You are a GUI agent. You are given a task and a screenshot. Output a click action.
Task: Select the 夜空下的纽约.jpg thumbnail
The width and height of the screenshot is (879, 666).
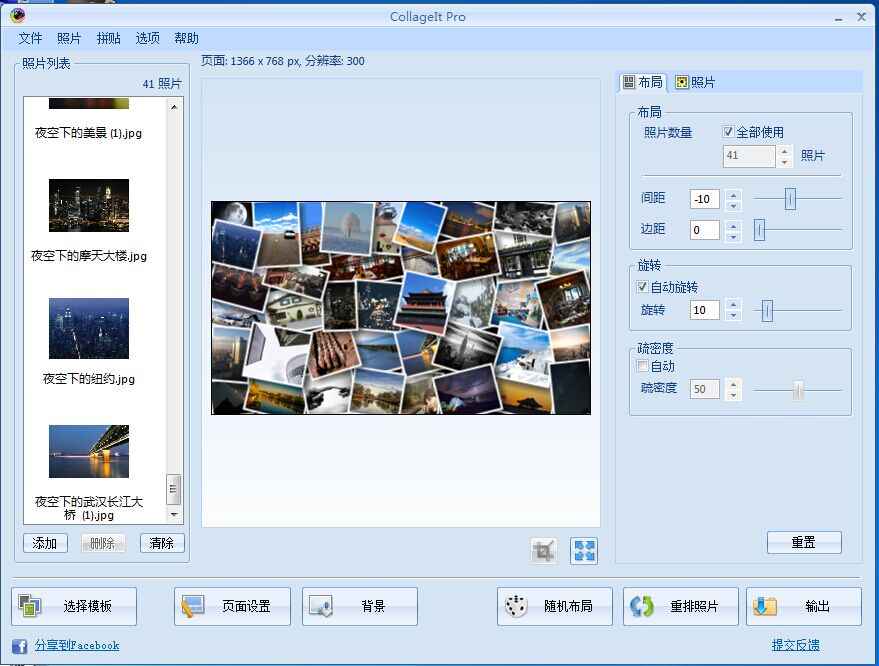click(89, 329)
